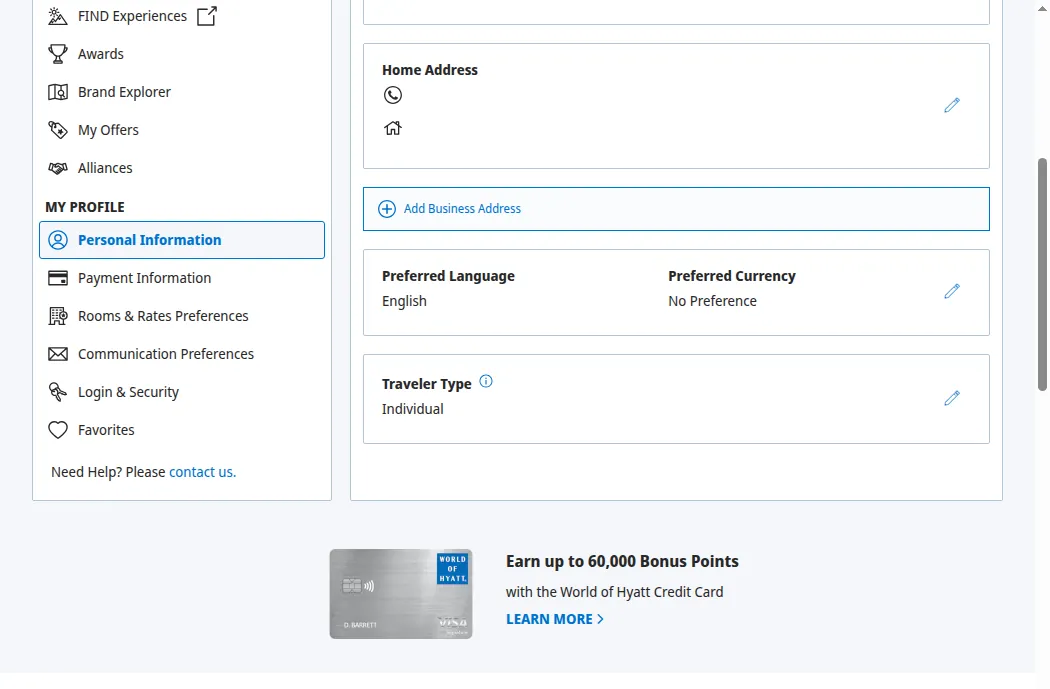
Task: Click the Communication Preferences envelope icon
Action: coord(58,354)
